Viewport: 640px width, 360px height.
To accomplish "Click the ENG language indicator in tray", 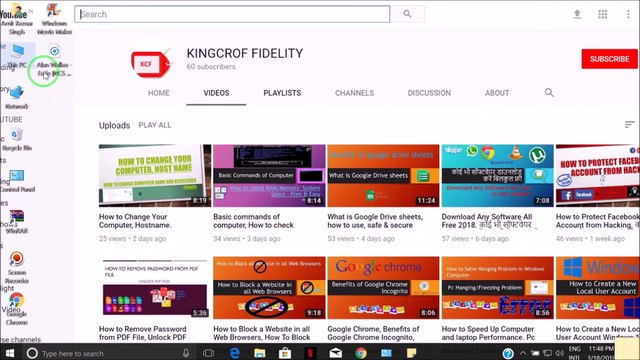I will (574, 349).
